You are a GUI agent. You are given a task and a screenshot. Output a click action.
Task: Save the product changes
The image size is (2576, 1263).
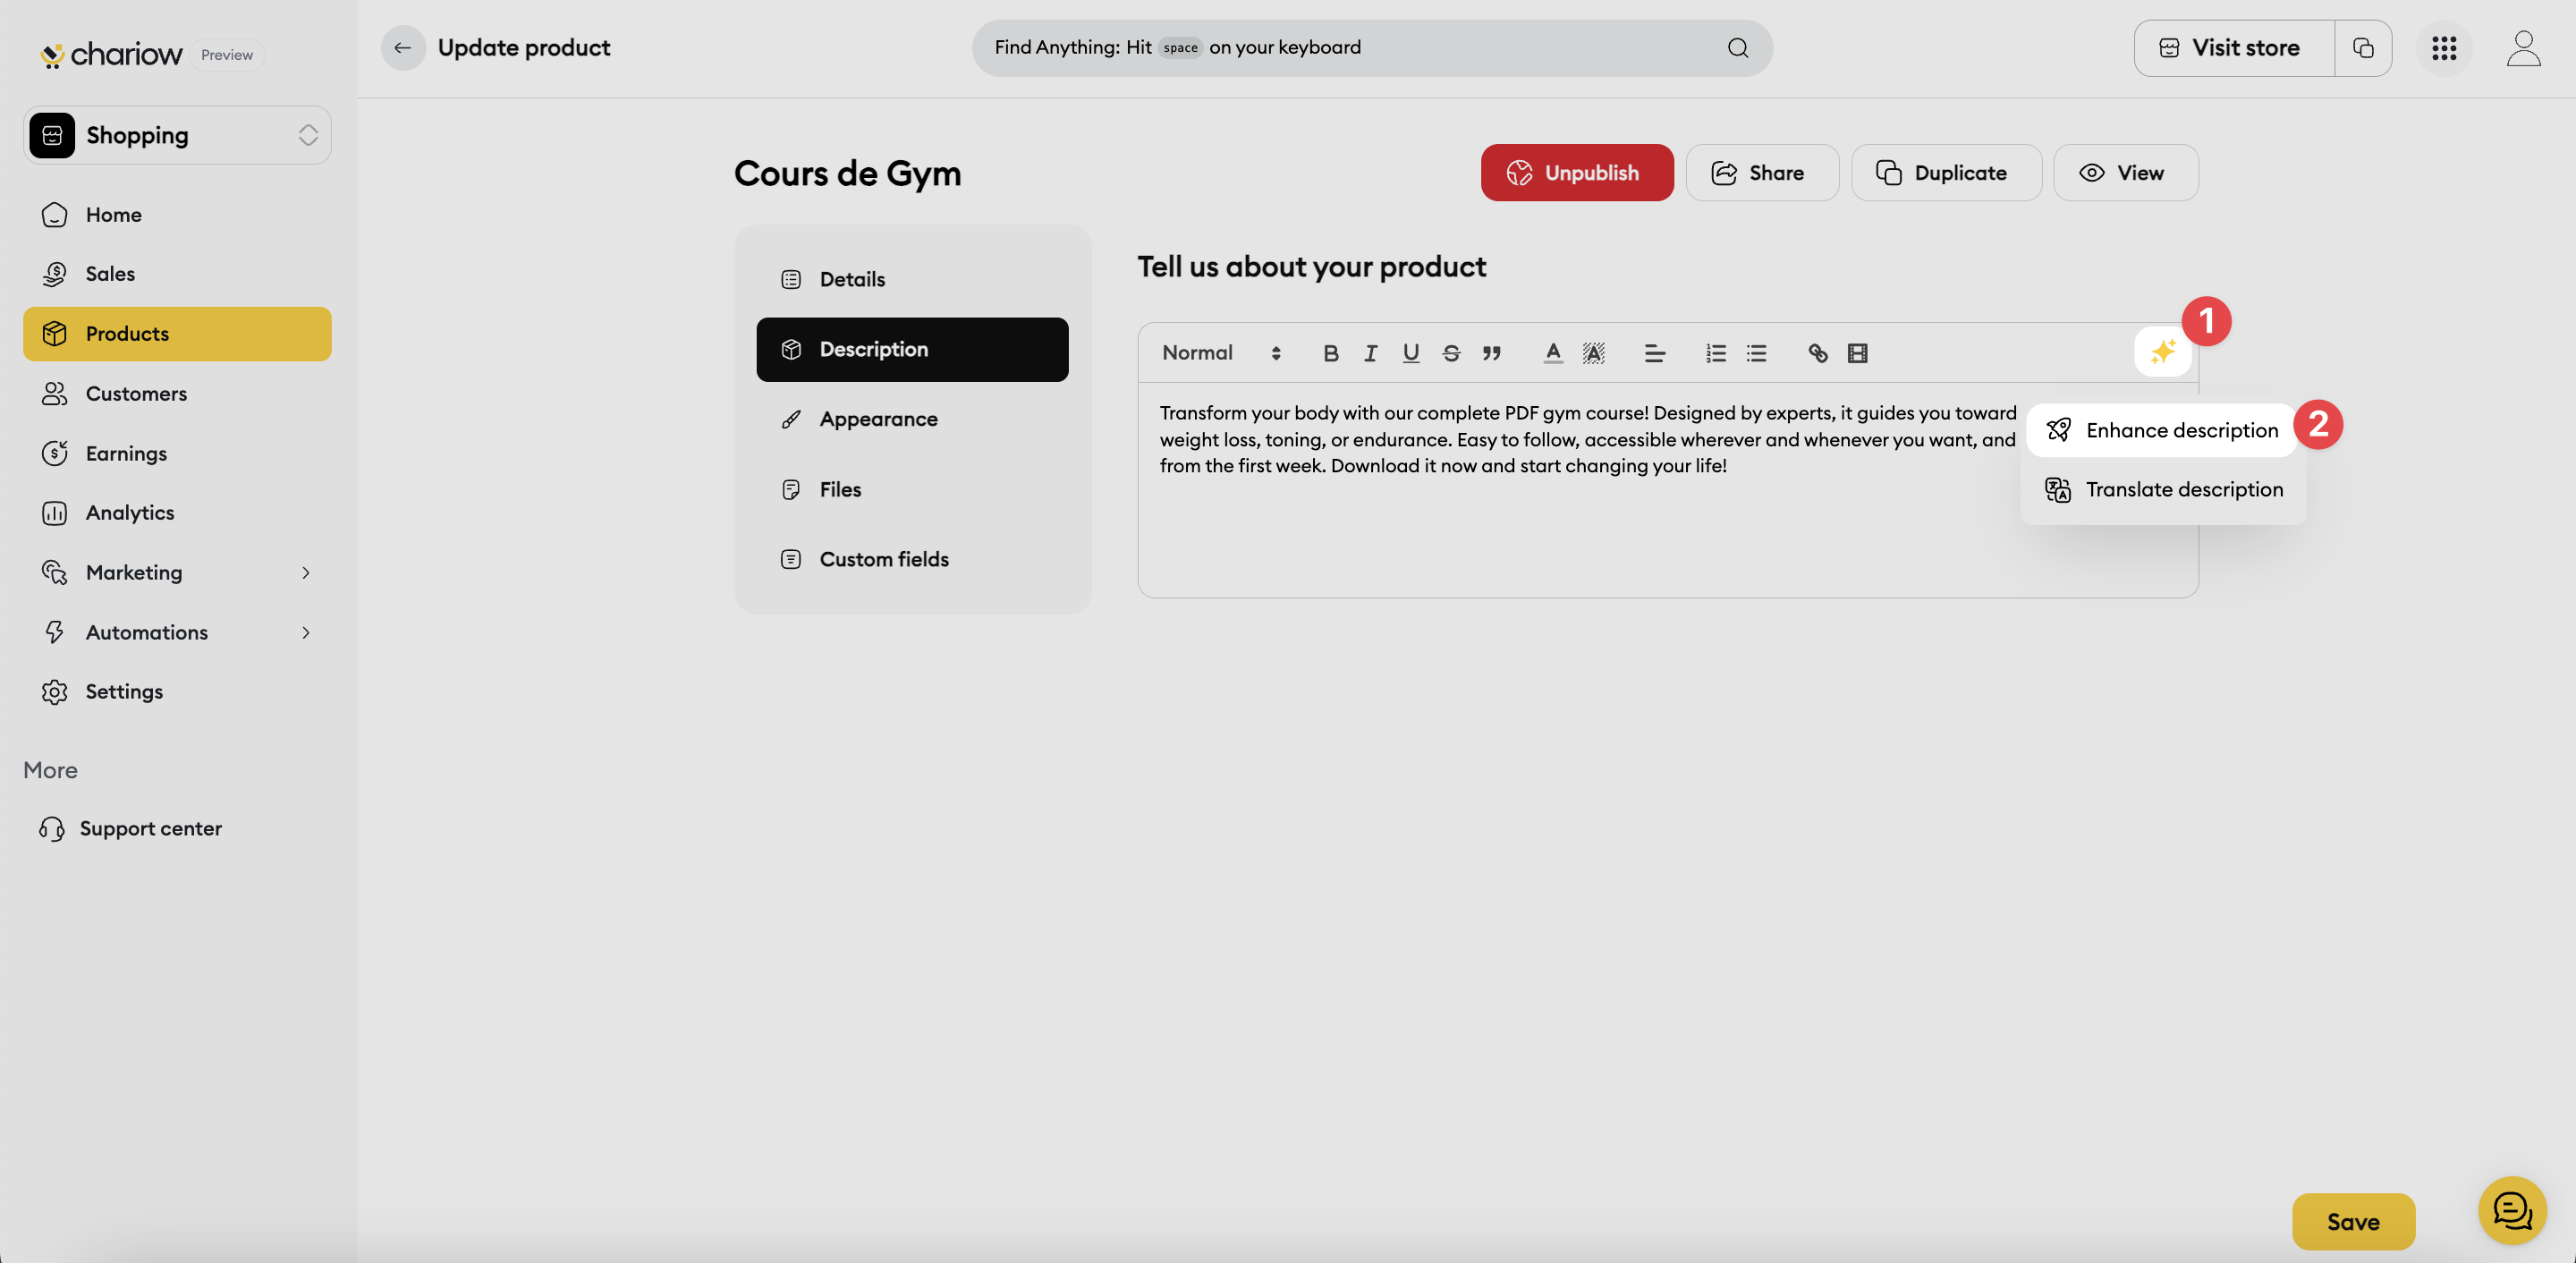tap(2353, 1221)
